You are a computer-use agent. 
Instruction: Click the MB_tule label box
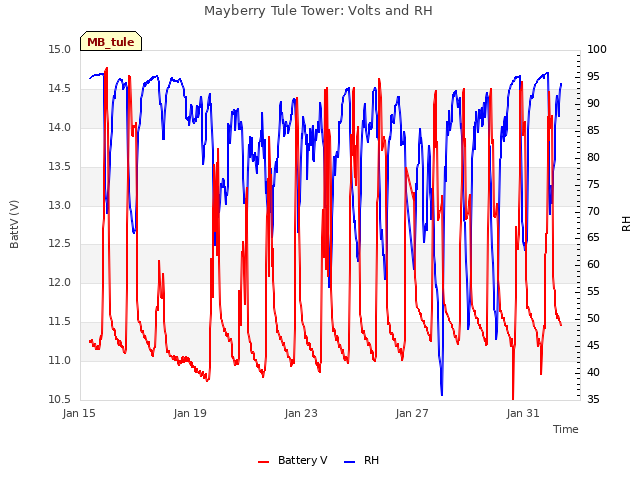point(111,41)
